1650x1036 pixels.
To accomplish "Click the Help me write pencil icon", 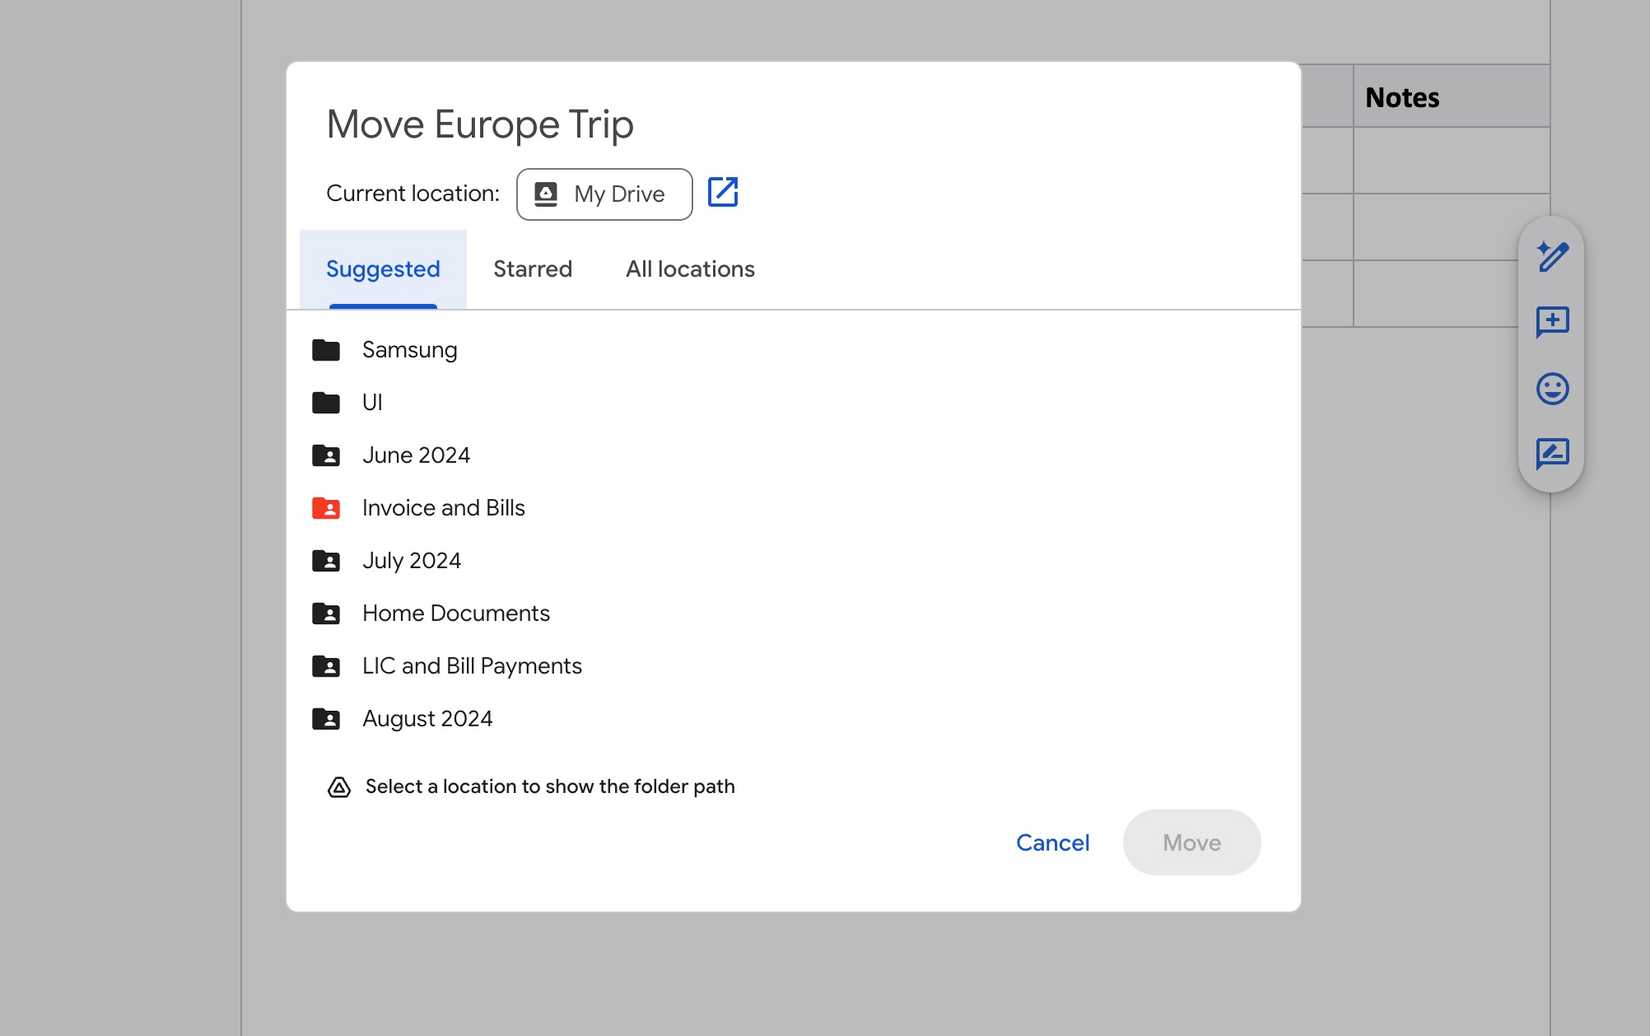I will click(x=1552, y=257).
